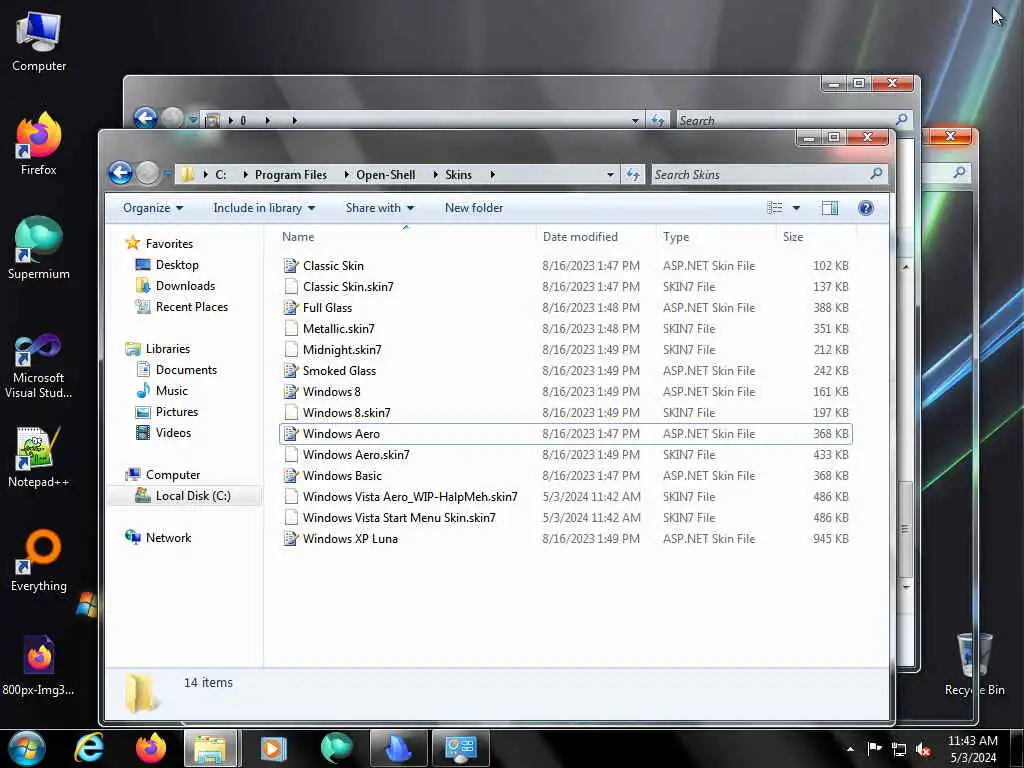This screenshot has height=768, width=1024.
Task: Expand the arrow after Skins in breadcrumb
Action: pos(492,174)
